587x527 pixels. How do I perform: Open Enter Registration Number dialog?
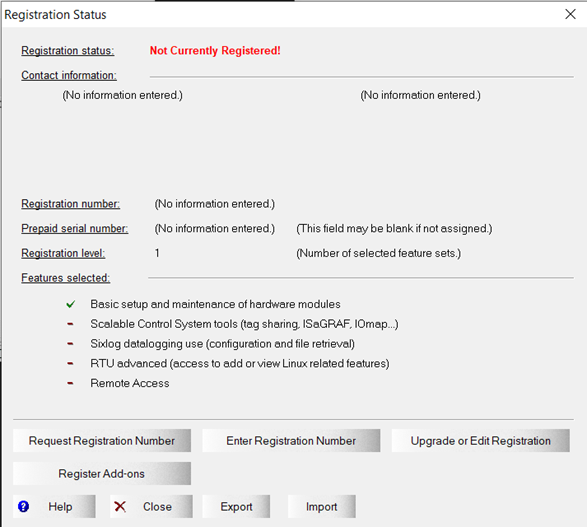291,441
